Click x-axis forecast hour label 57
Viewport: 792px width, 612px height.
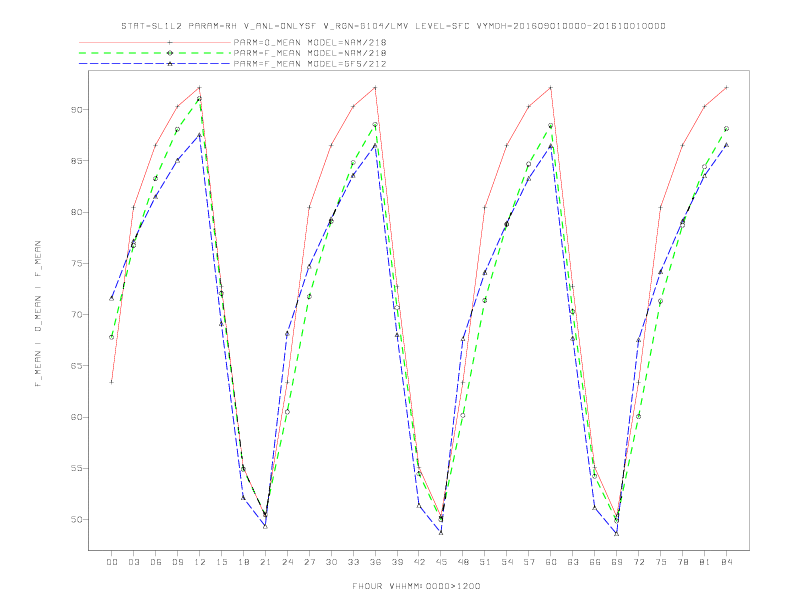click(x=529, y=562)
